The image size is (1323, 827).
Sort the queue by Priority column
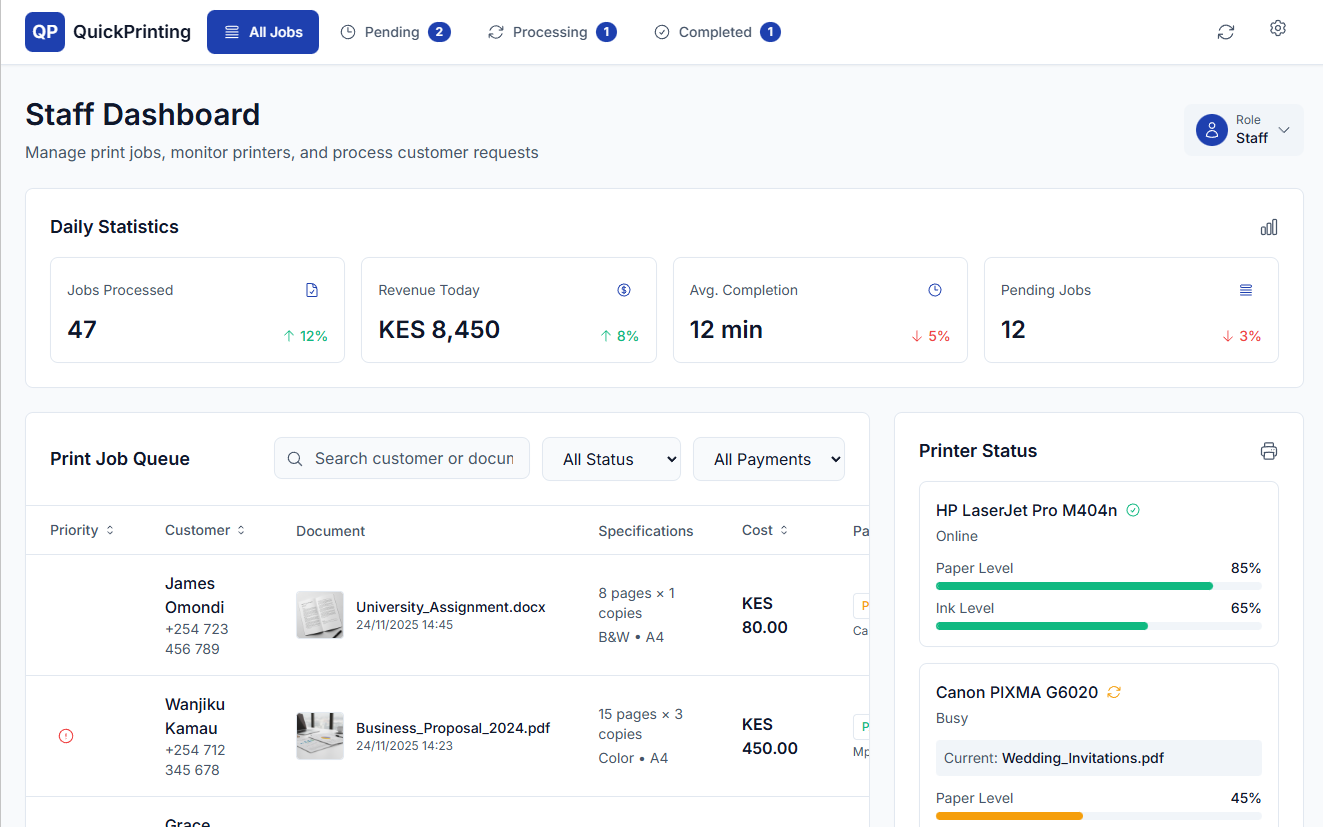click(82, 530)
